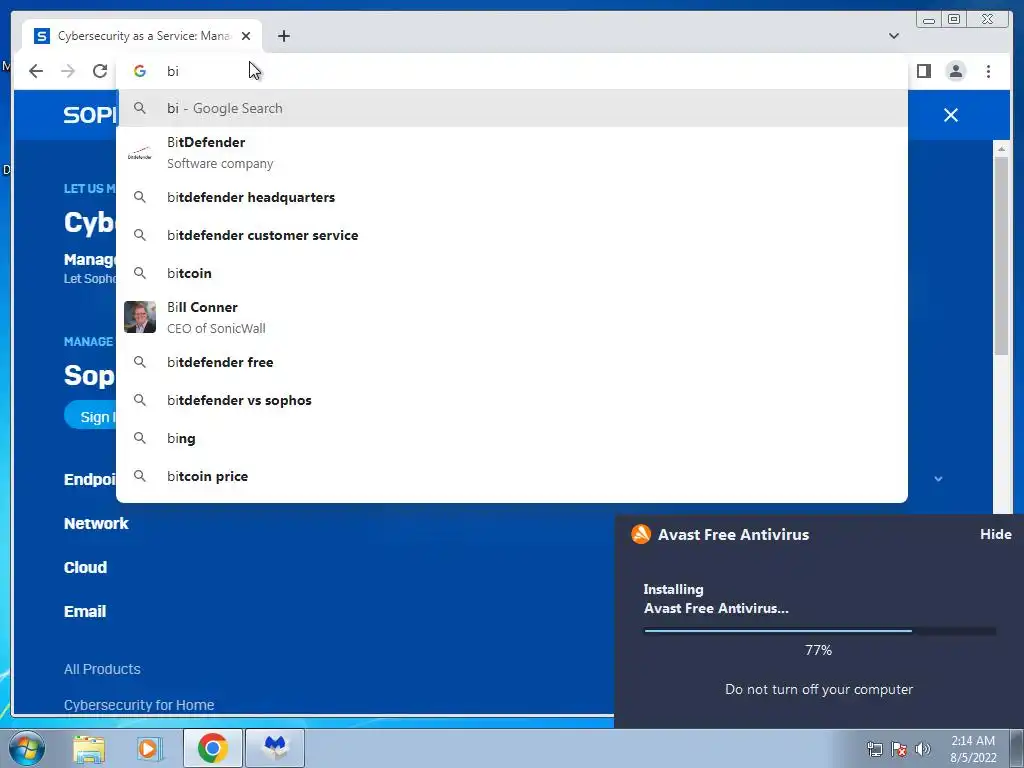Screen dimensions: 1024x768
Task: Expand the Endpoint section chevron
Action: tap(938, 479)
